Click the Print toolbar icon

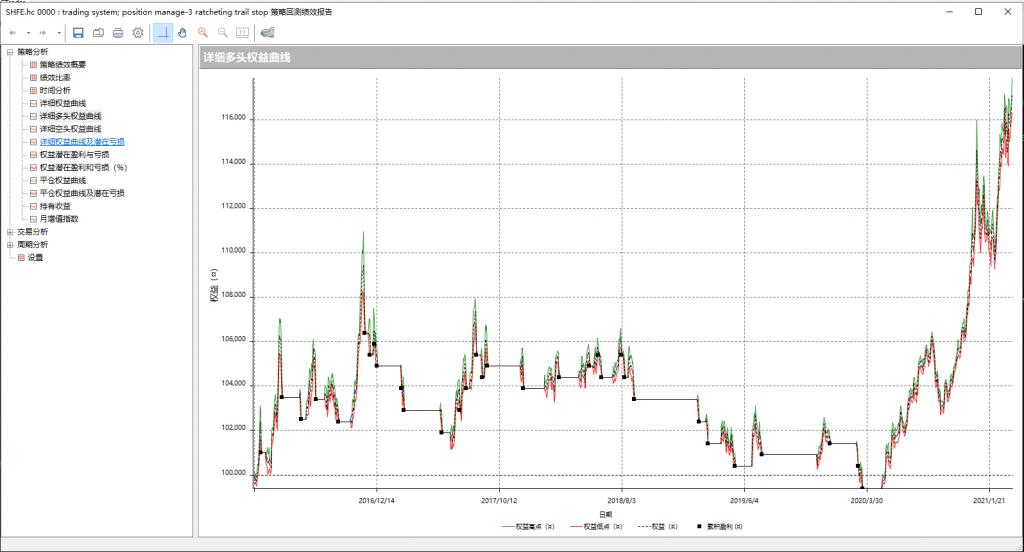tap(118, 33)
